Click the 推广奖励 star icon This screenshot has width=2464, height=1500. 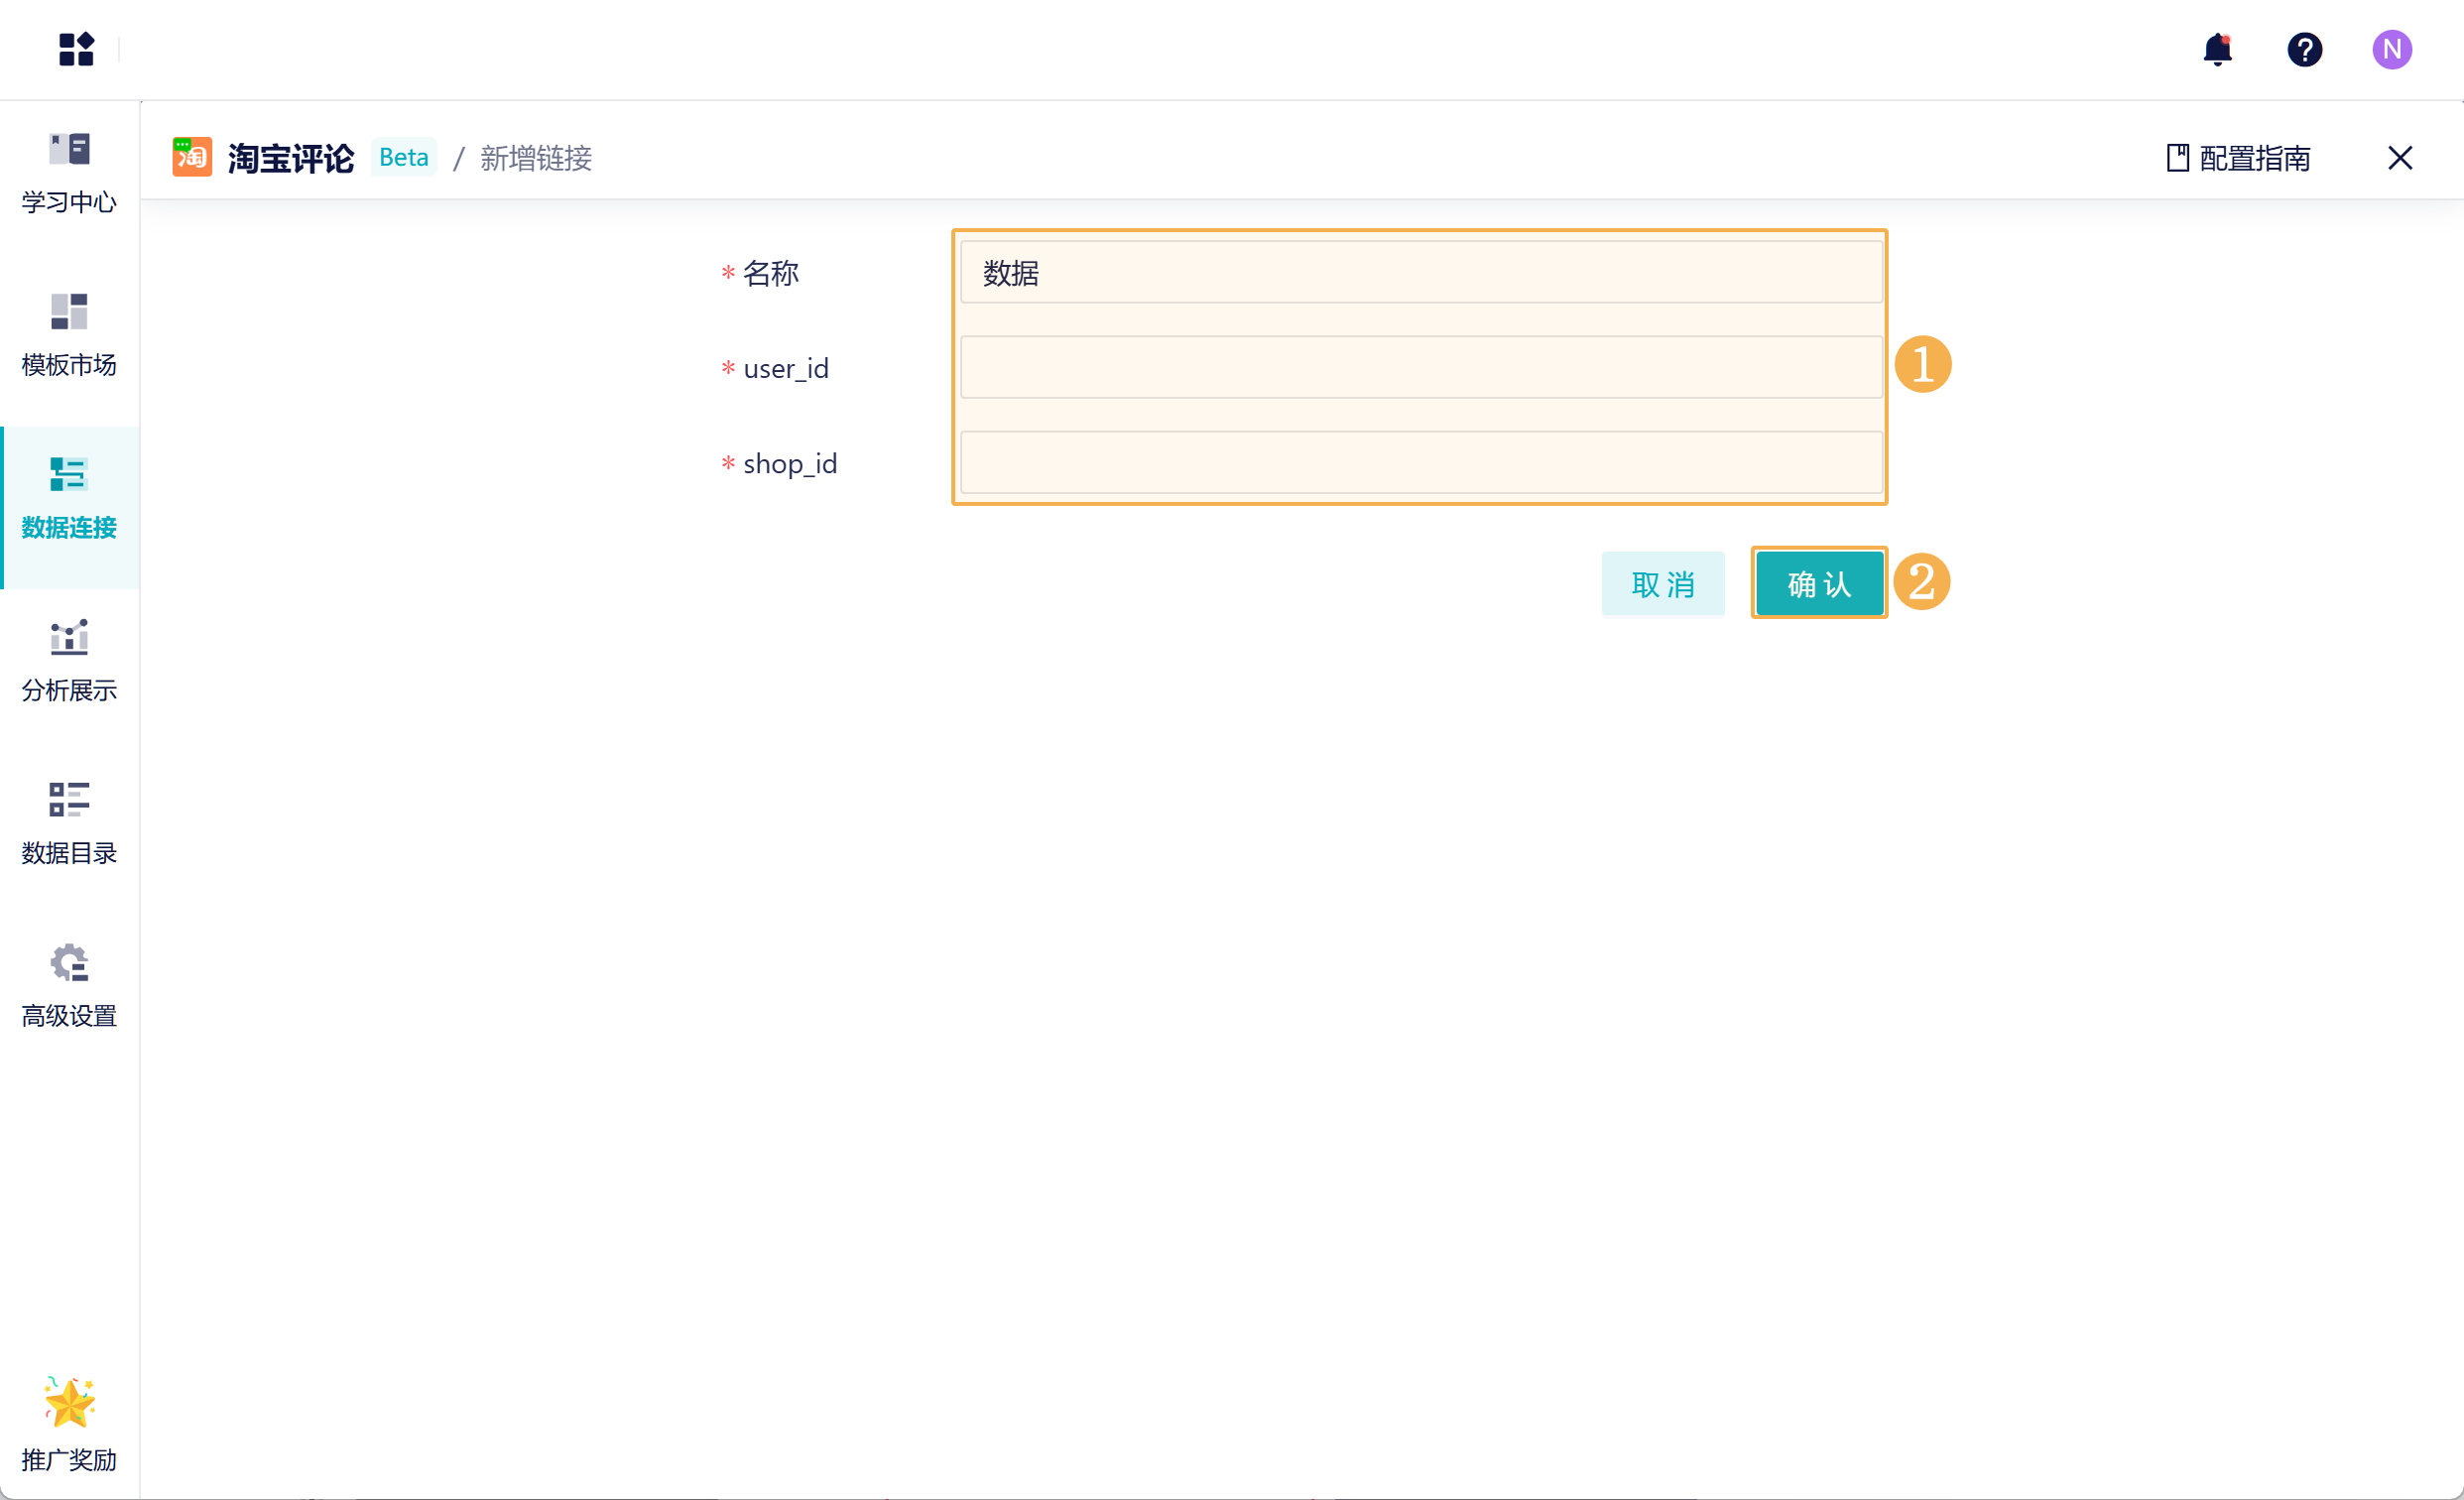tap(69, 1403)
